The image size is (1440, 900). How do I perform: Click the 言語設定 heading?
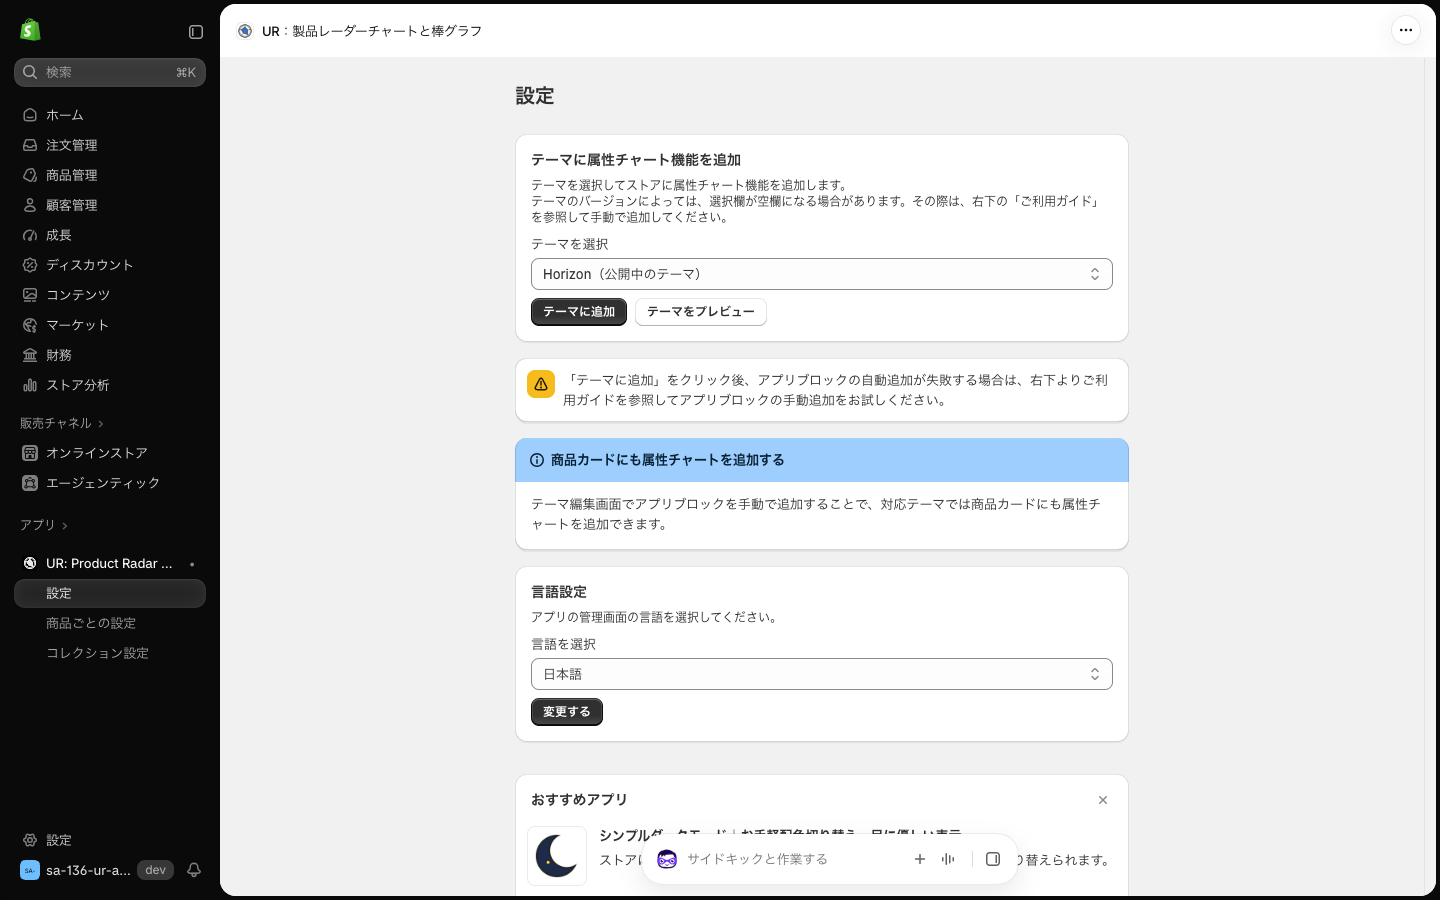[x=559, y=592]
